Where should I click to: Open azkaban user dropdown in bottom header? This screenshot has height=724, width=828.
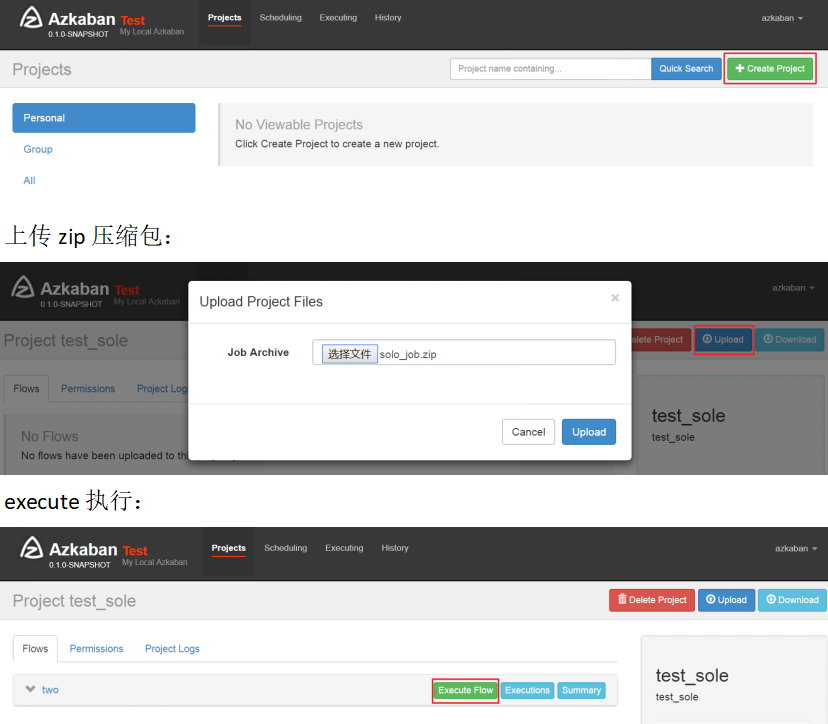(x=796, y=549)
